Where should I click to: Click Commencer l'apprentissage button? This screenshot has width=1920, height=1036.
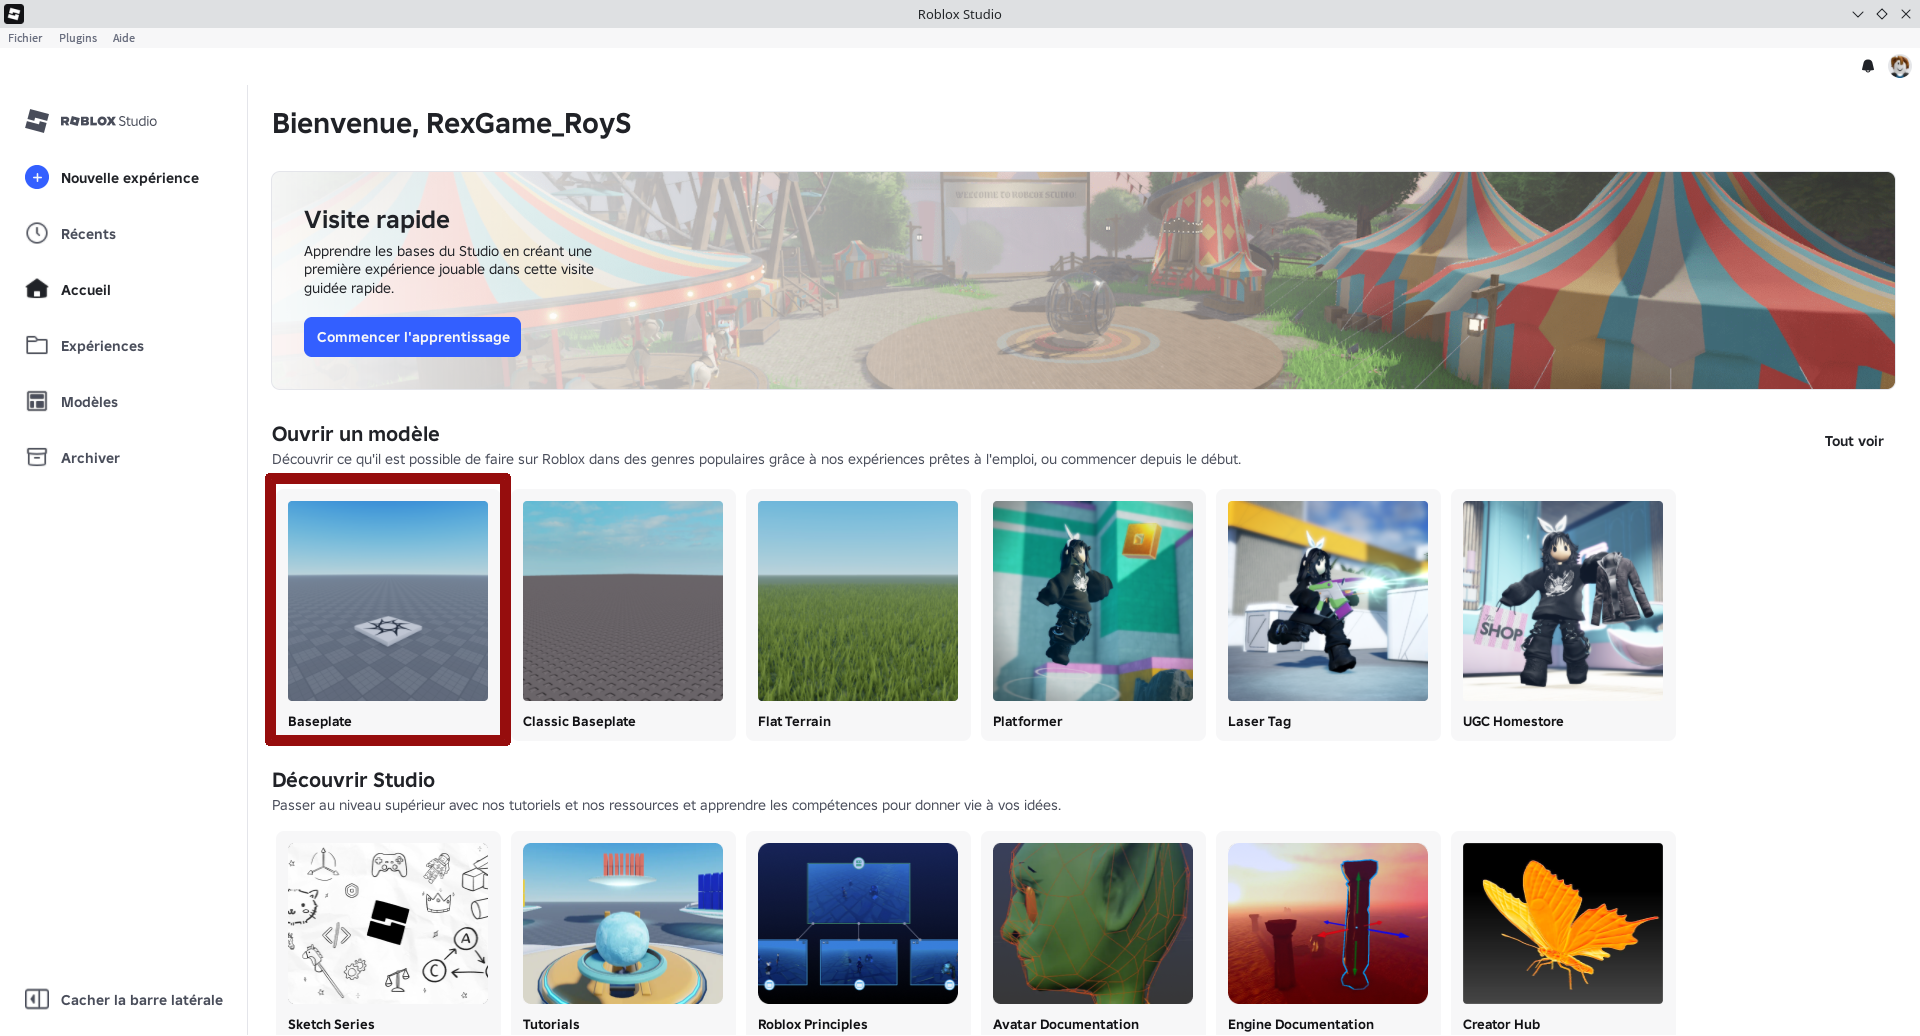point(411,336)
